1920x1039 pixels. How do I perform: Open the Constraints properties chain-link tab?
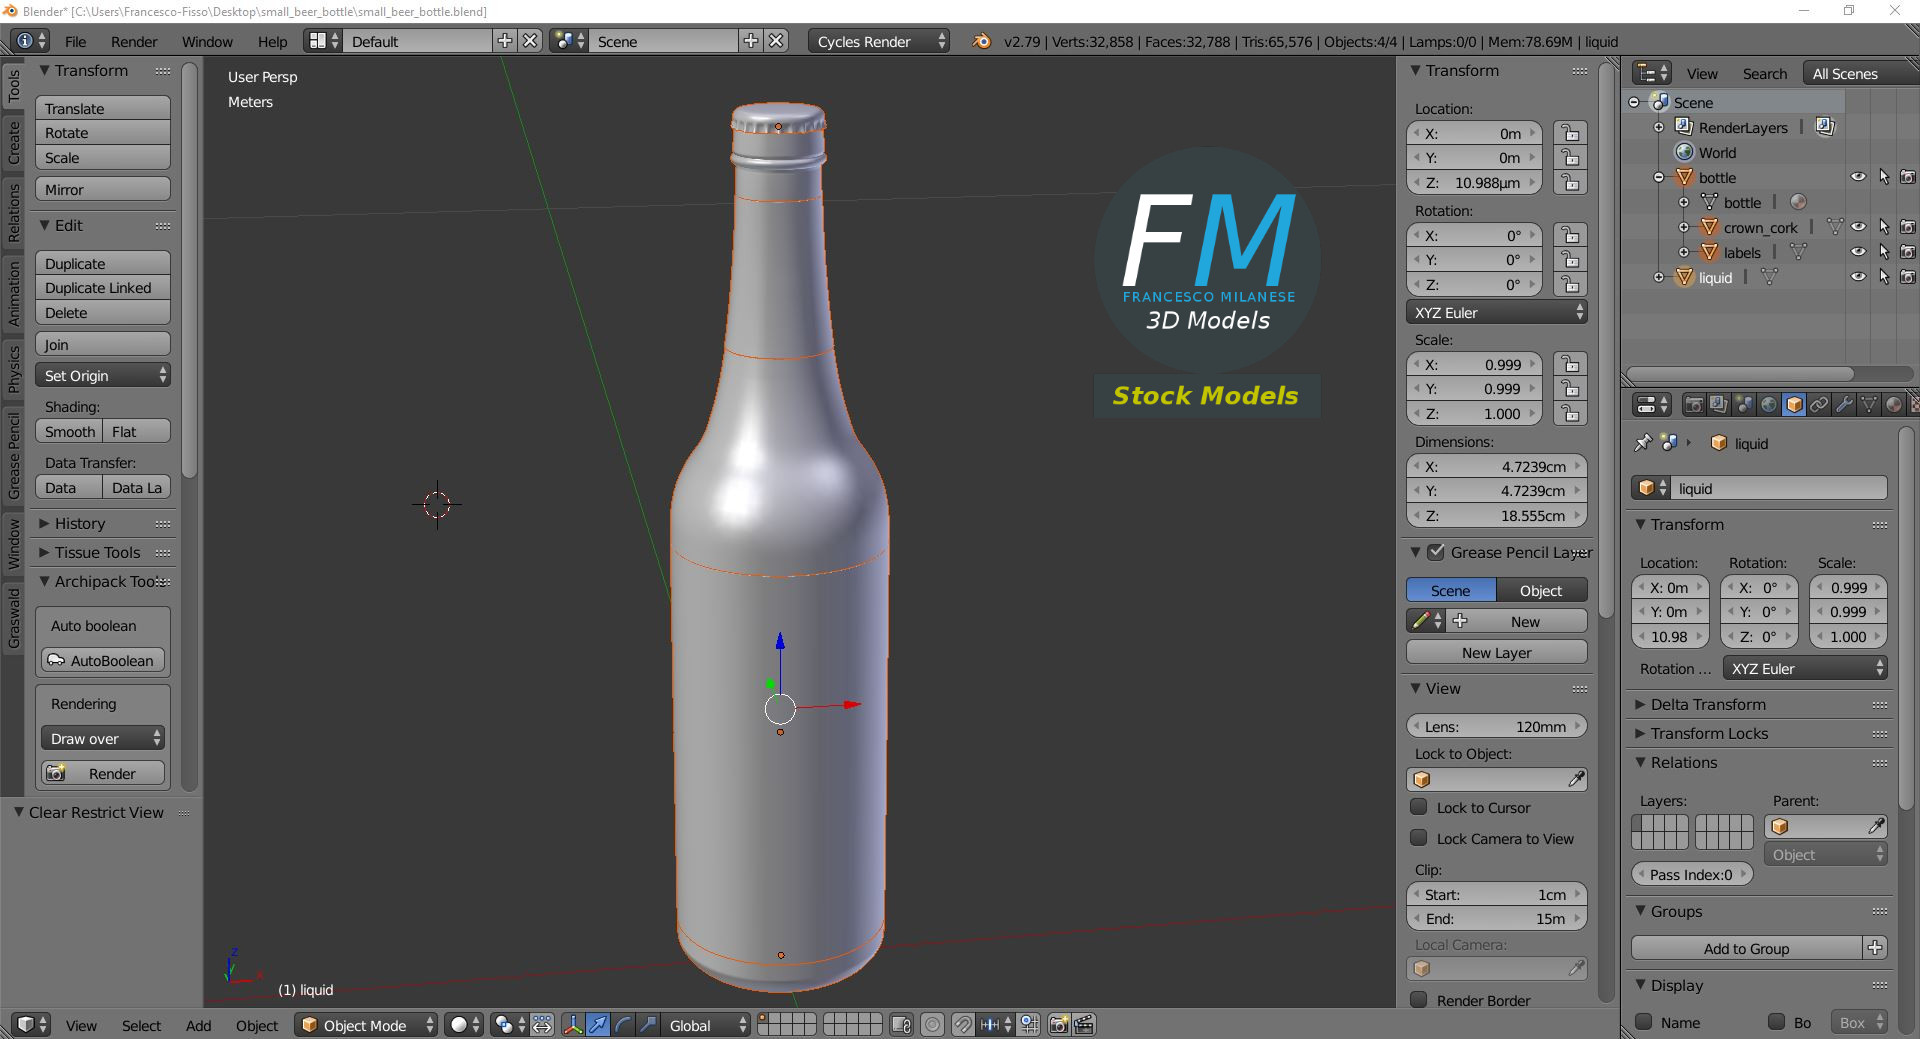click(1819, 405)
